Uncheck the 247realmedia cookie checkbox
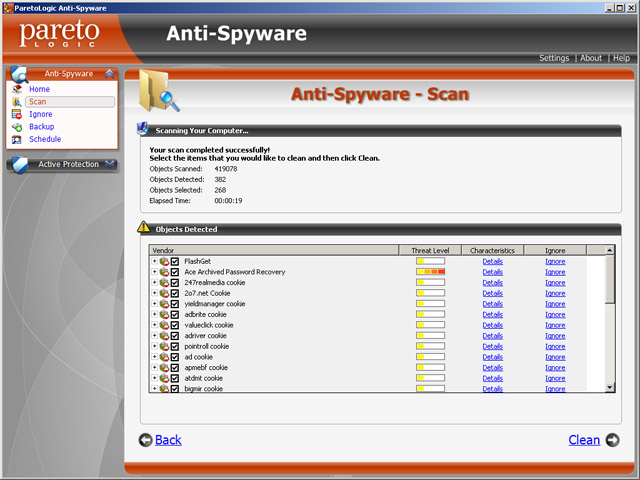Viewport: 640px width, 480px height. click(x=175, y=282)
